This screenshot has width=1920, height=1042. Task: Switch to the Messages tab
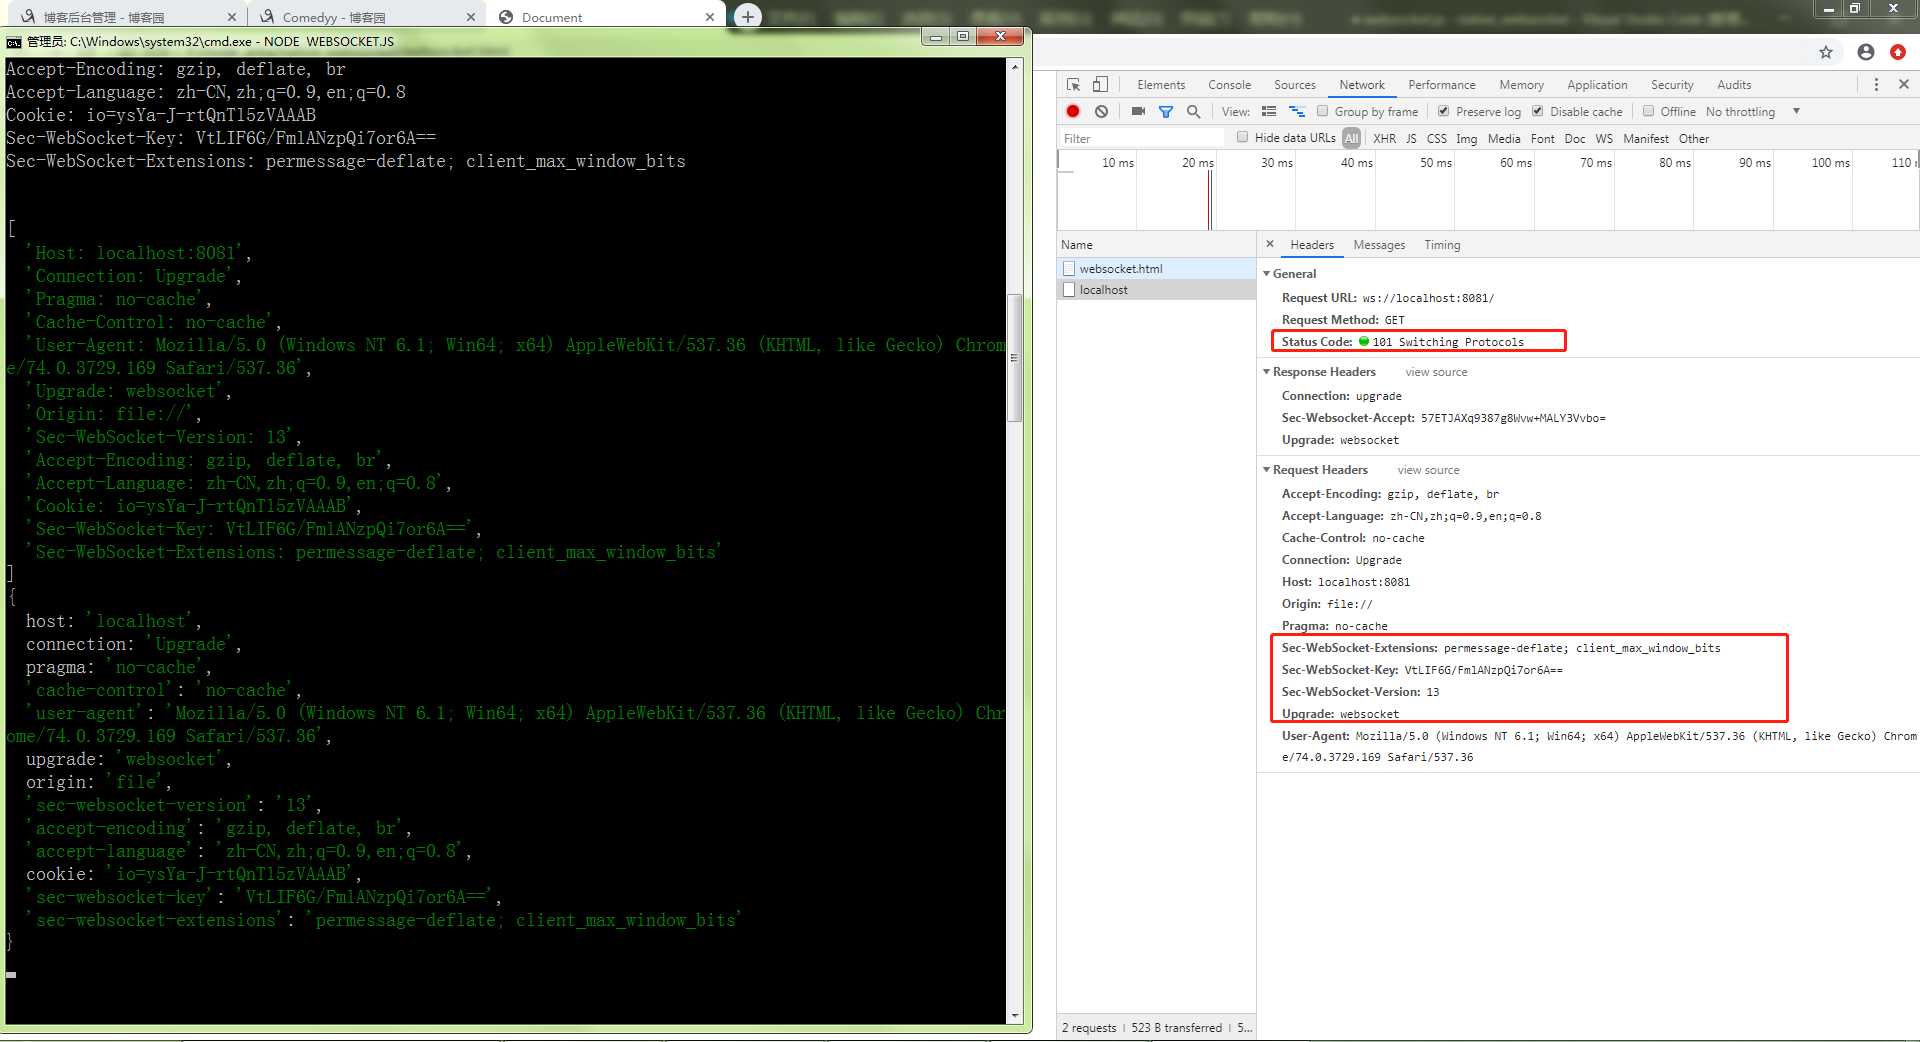1379,245
